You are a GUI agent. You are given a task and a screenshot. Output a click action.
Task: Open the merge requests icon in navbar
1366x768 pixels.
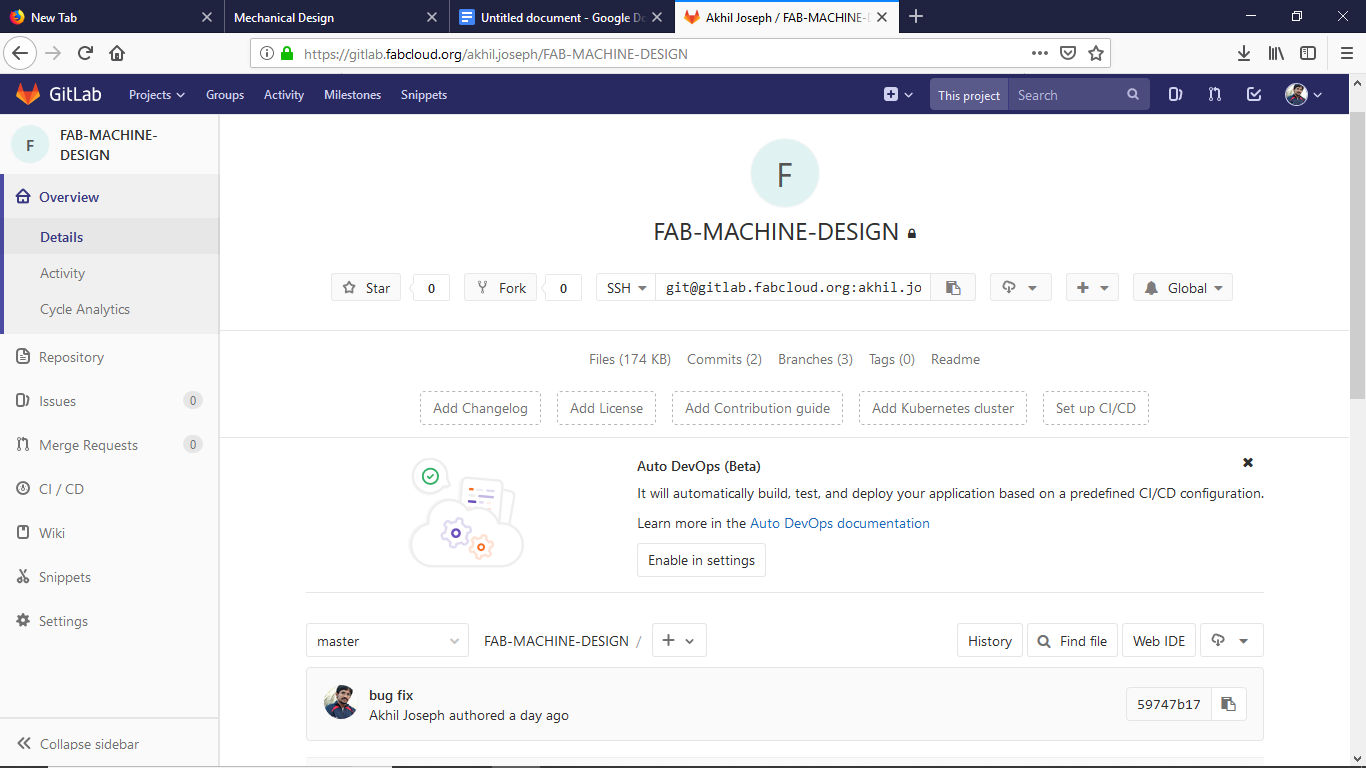click(x=1214, y=95)
